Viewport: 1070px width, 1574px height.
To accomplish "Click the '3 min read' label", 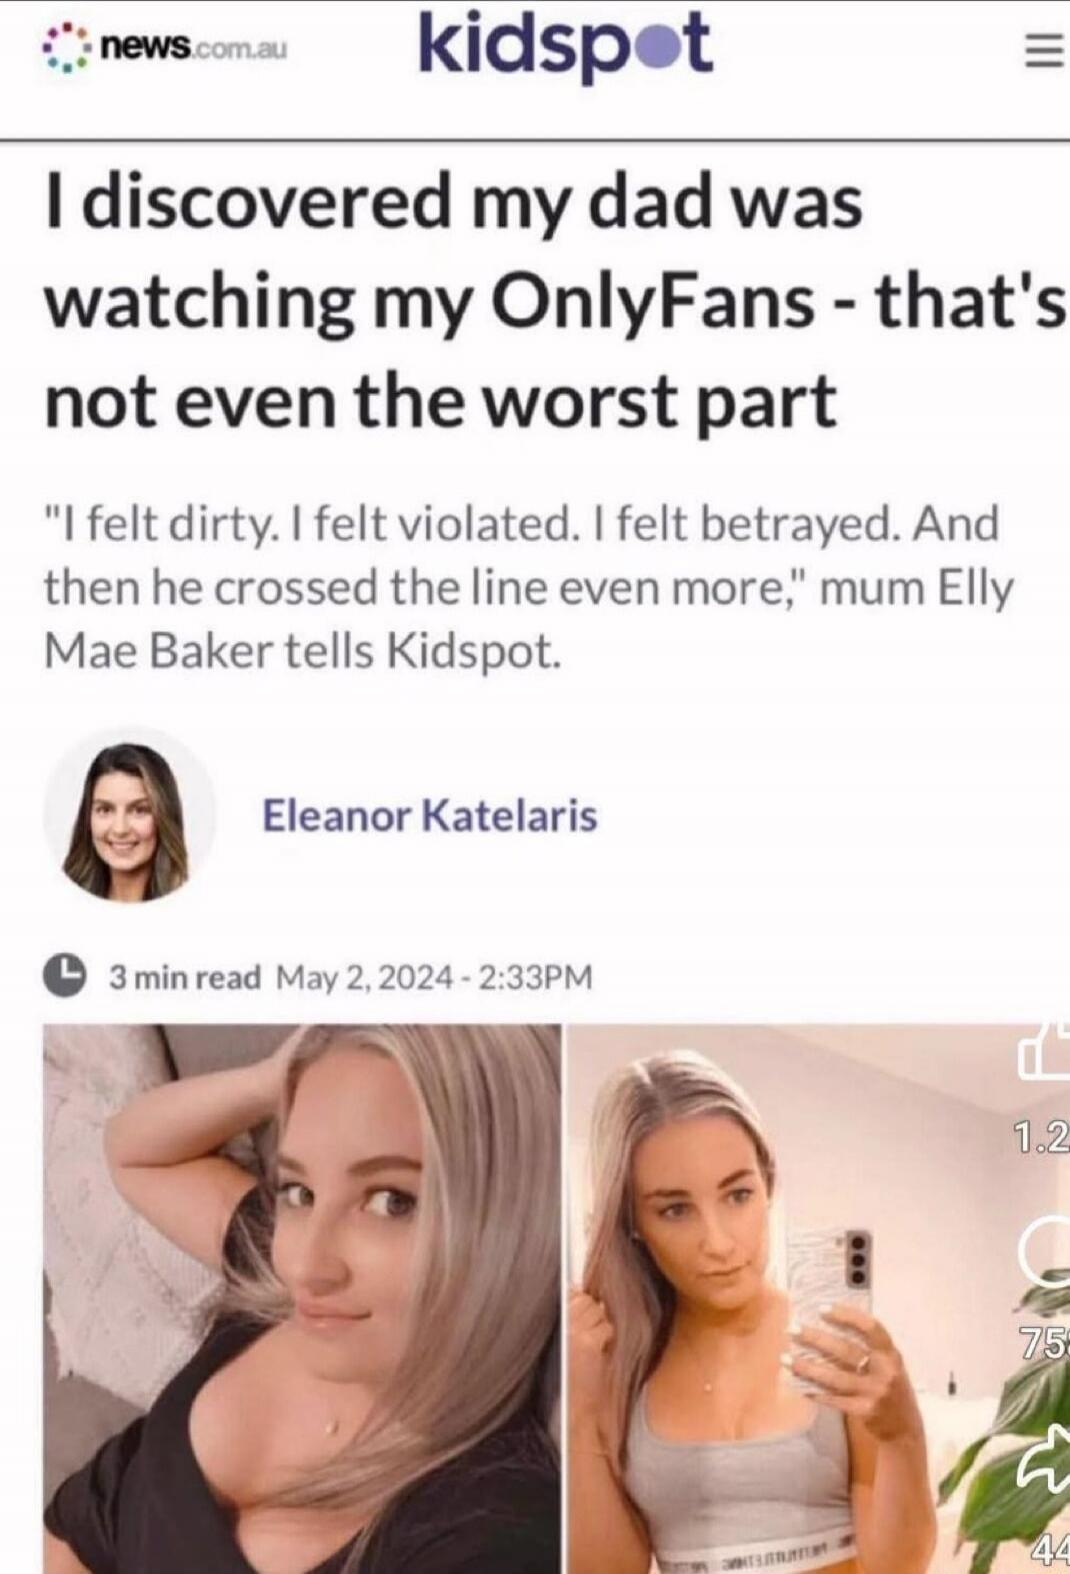I will point(185,976).
